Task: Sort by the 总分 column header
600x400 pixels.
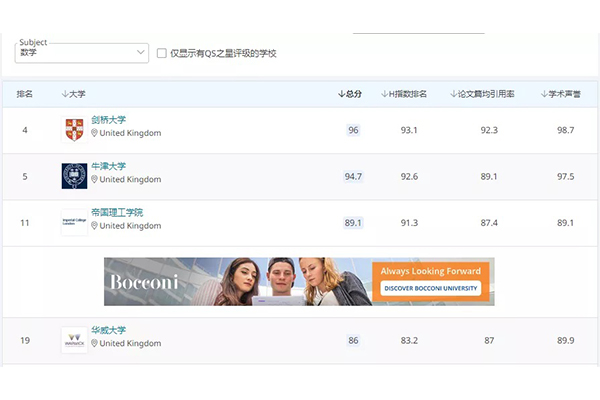Action: pyautogui.click(x=350, y=94)
